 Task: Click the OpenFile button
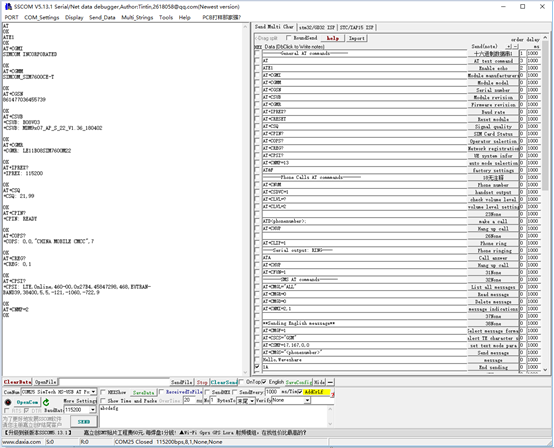[x=45, y=382]
